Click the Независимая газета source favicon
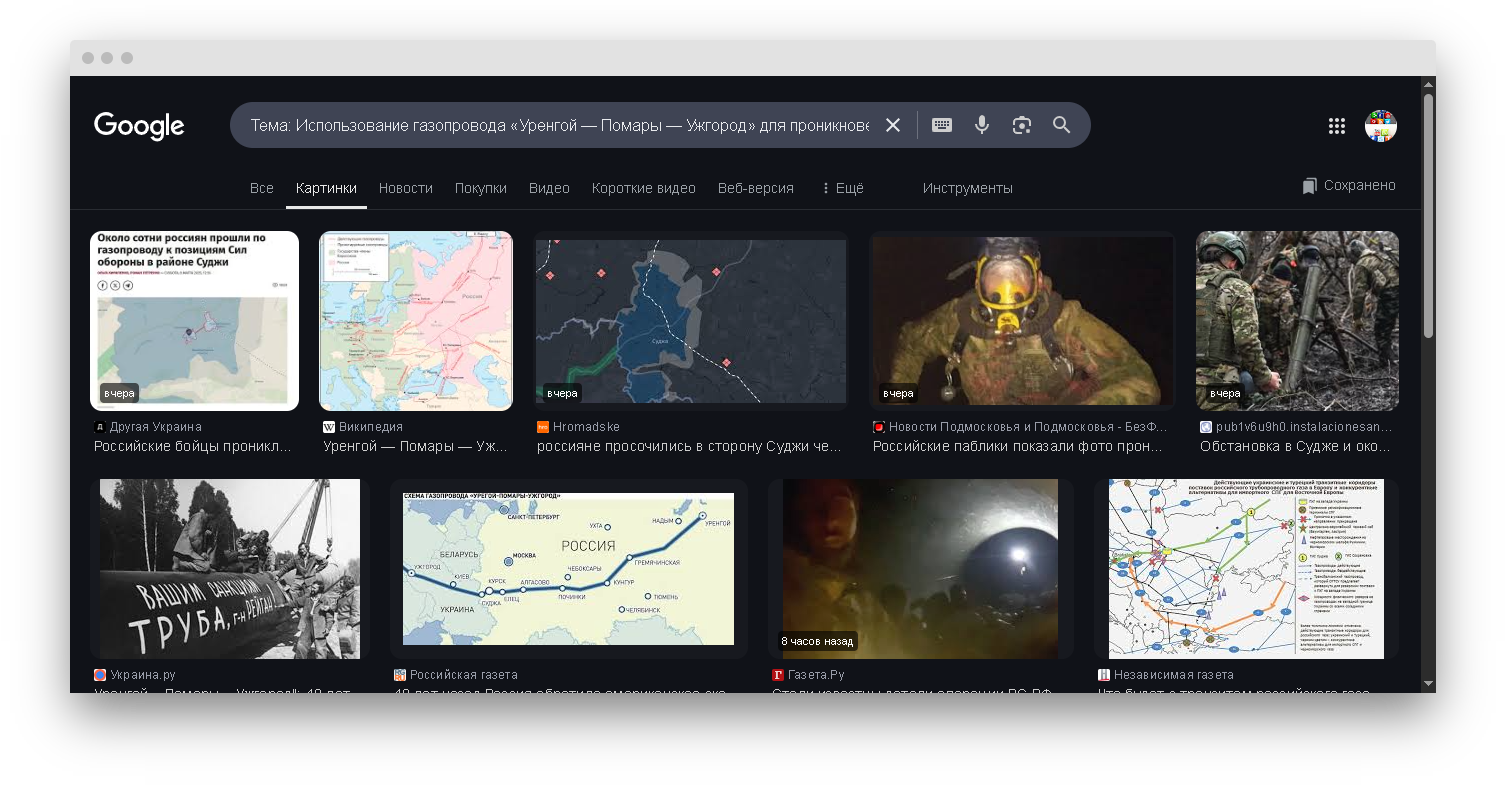The width and height of the screenshot is (1506, 793). point(1104,675)
